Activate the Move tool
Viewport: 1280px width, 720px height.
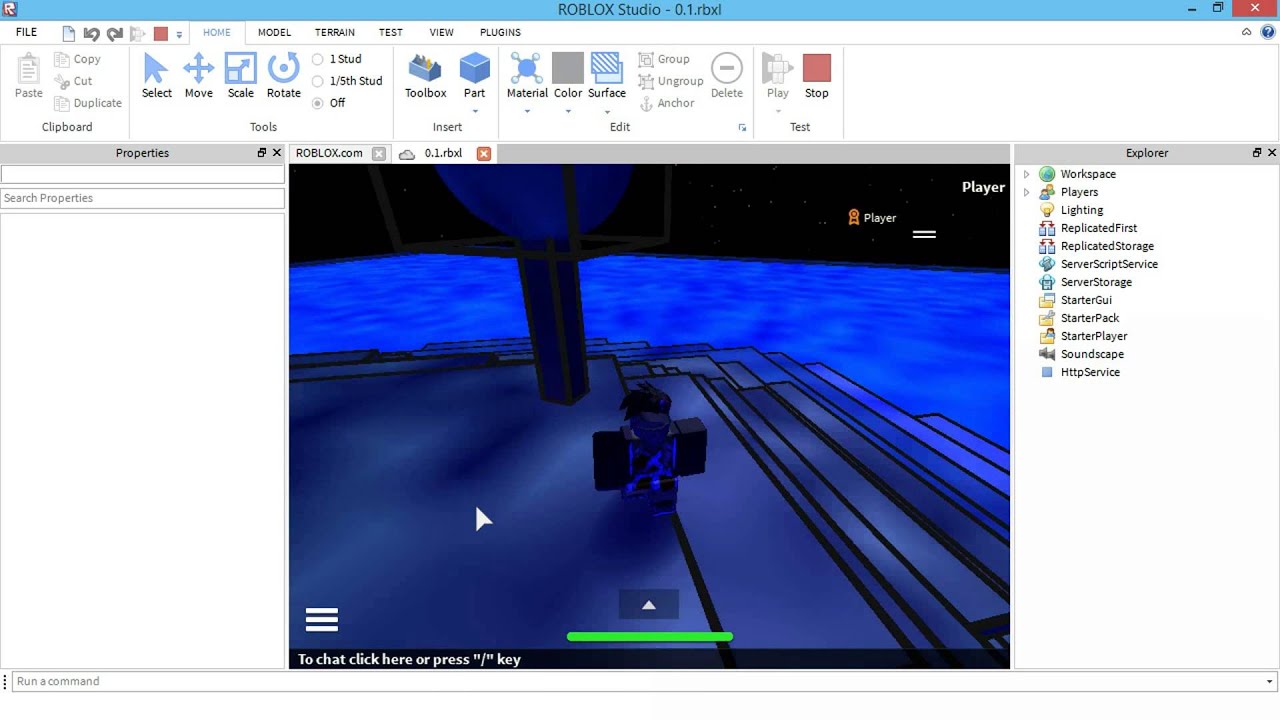coord(198,76)
